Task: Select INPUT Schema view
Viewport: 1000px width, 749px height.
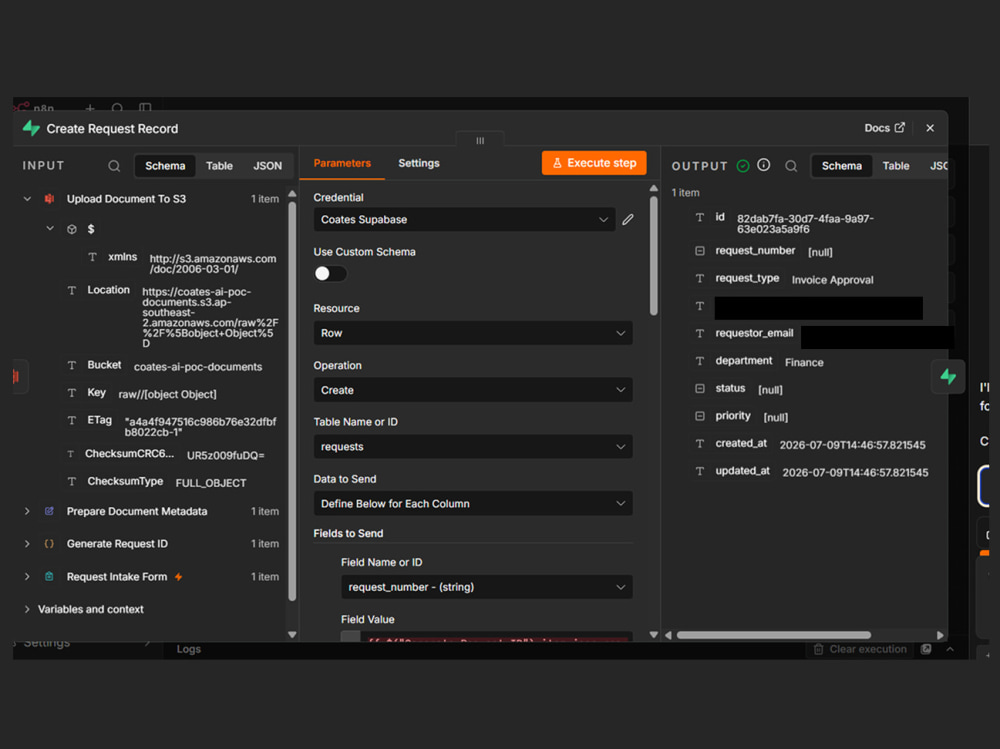Action: point(165,166)
